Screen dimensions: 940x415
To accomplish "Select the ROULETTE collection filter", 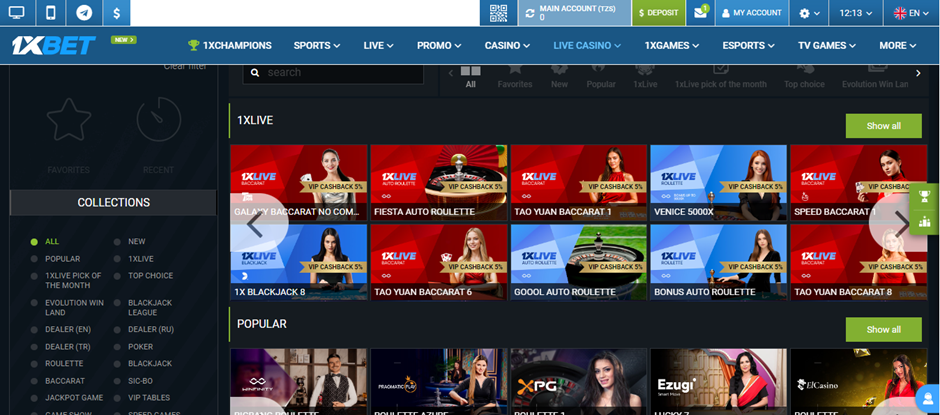I will (64, 363).
